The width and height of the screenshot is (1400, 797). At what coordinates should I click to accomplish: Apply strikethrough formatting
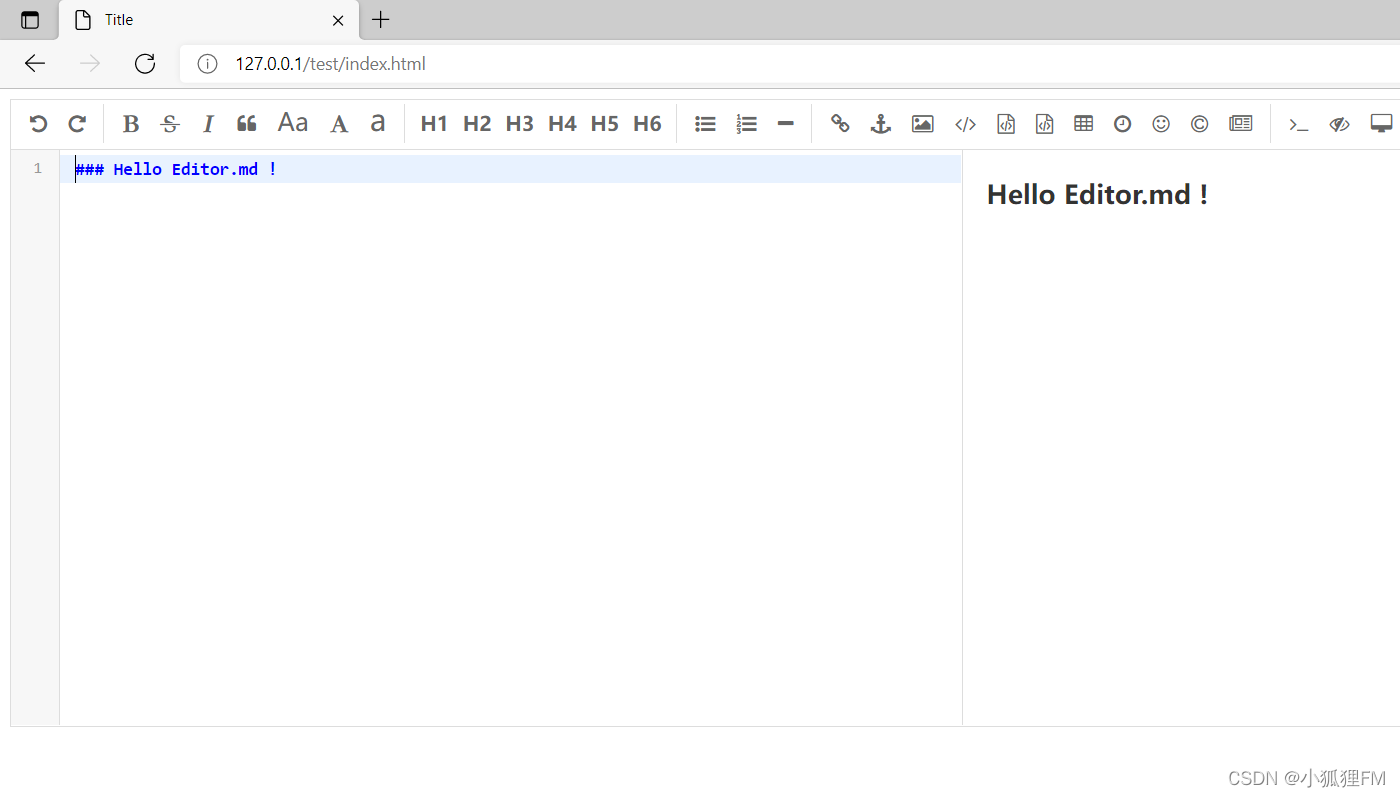pos(170,124)
